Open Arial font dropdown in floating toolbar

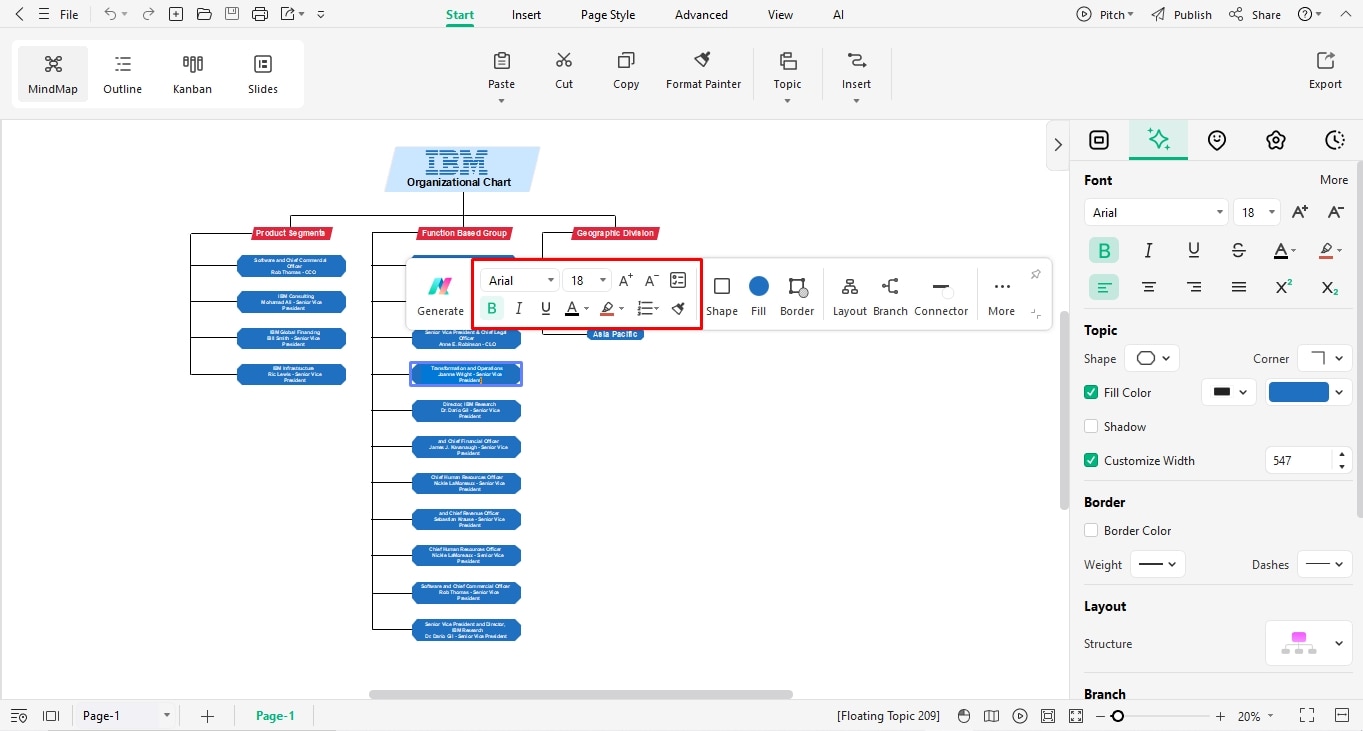519,281
